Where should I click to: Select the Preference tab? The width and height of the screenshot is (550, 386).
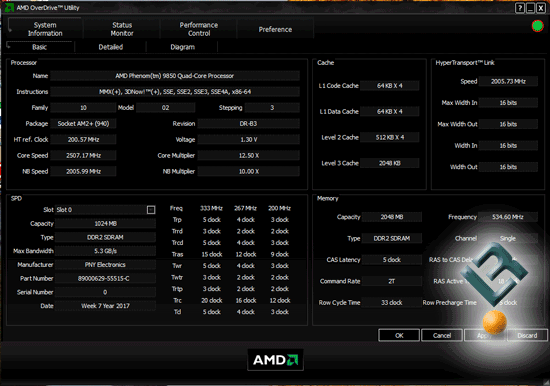tap(275, 29)
